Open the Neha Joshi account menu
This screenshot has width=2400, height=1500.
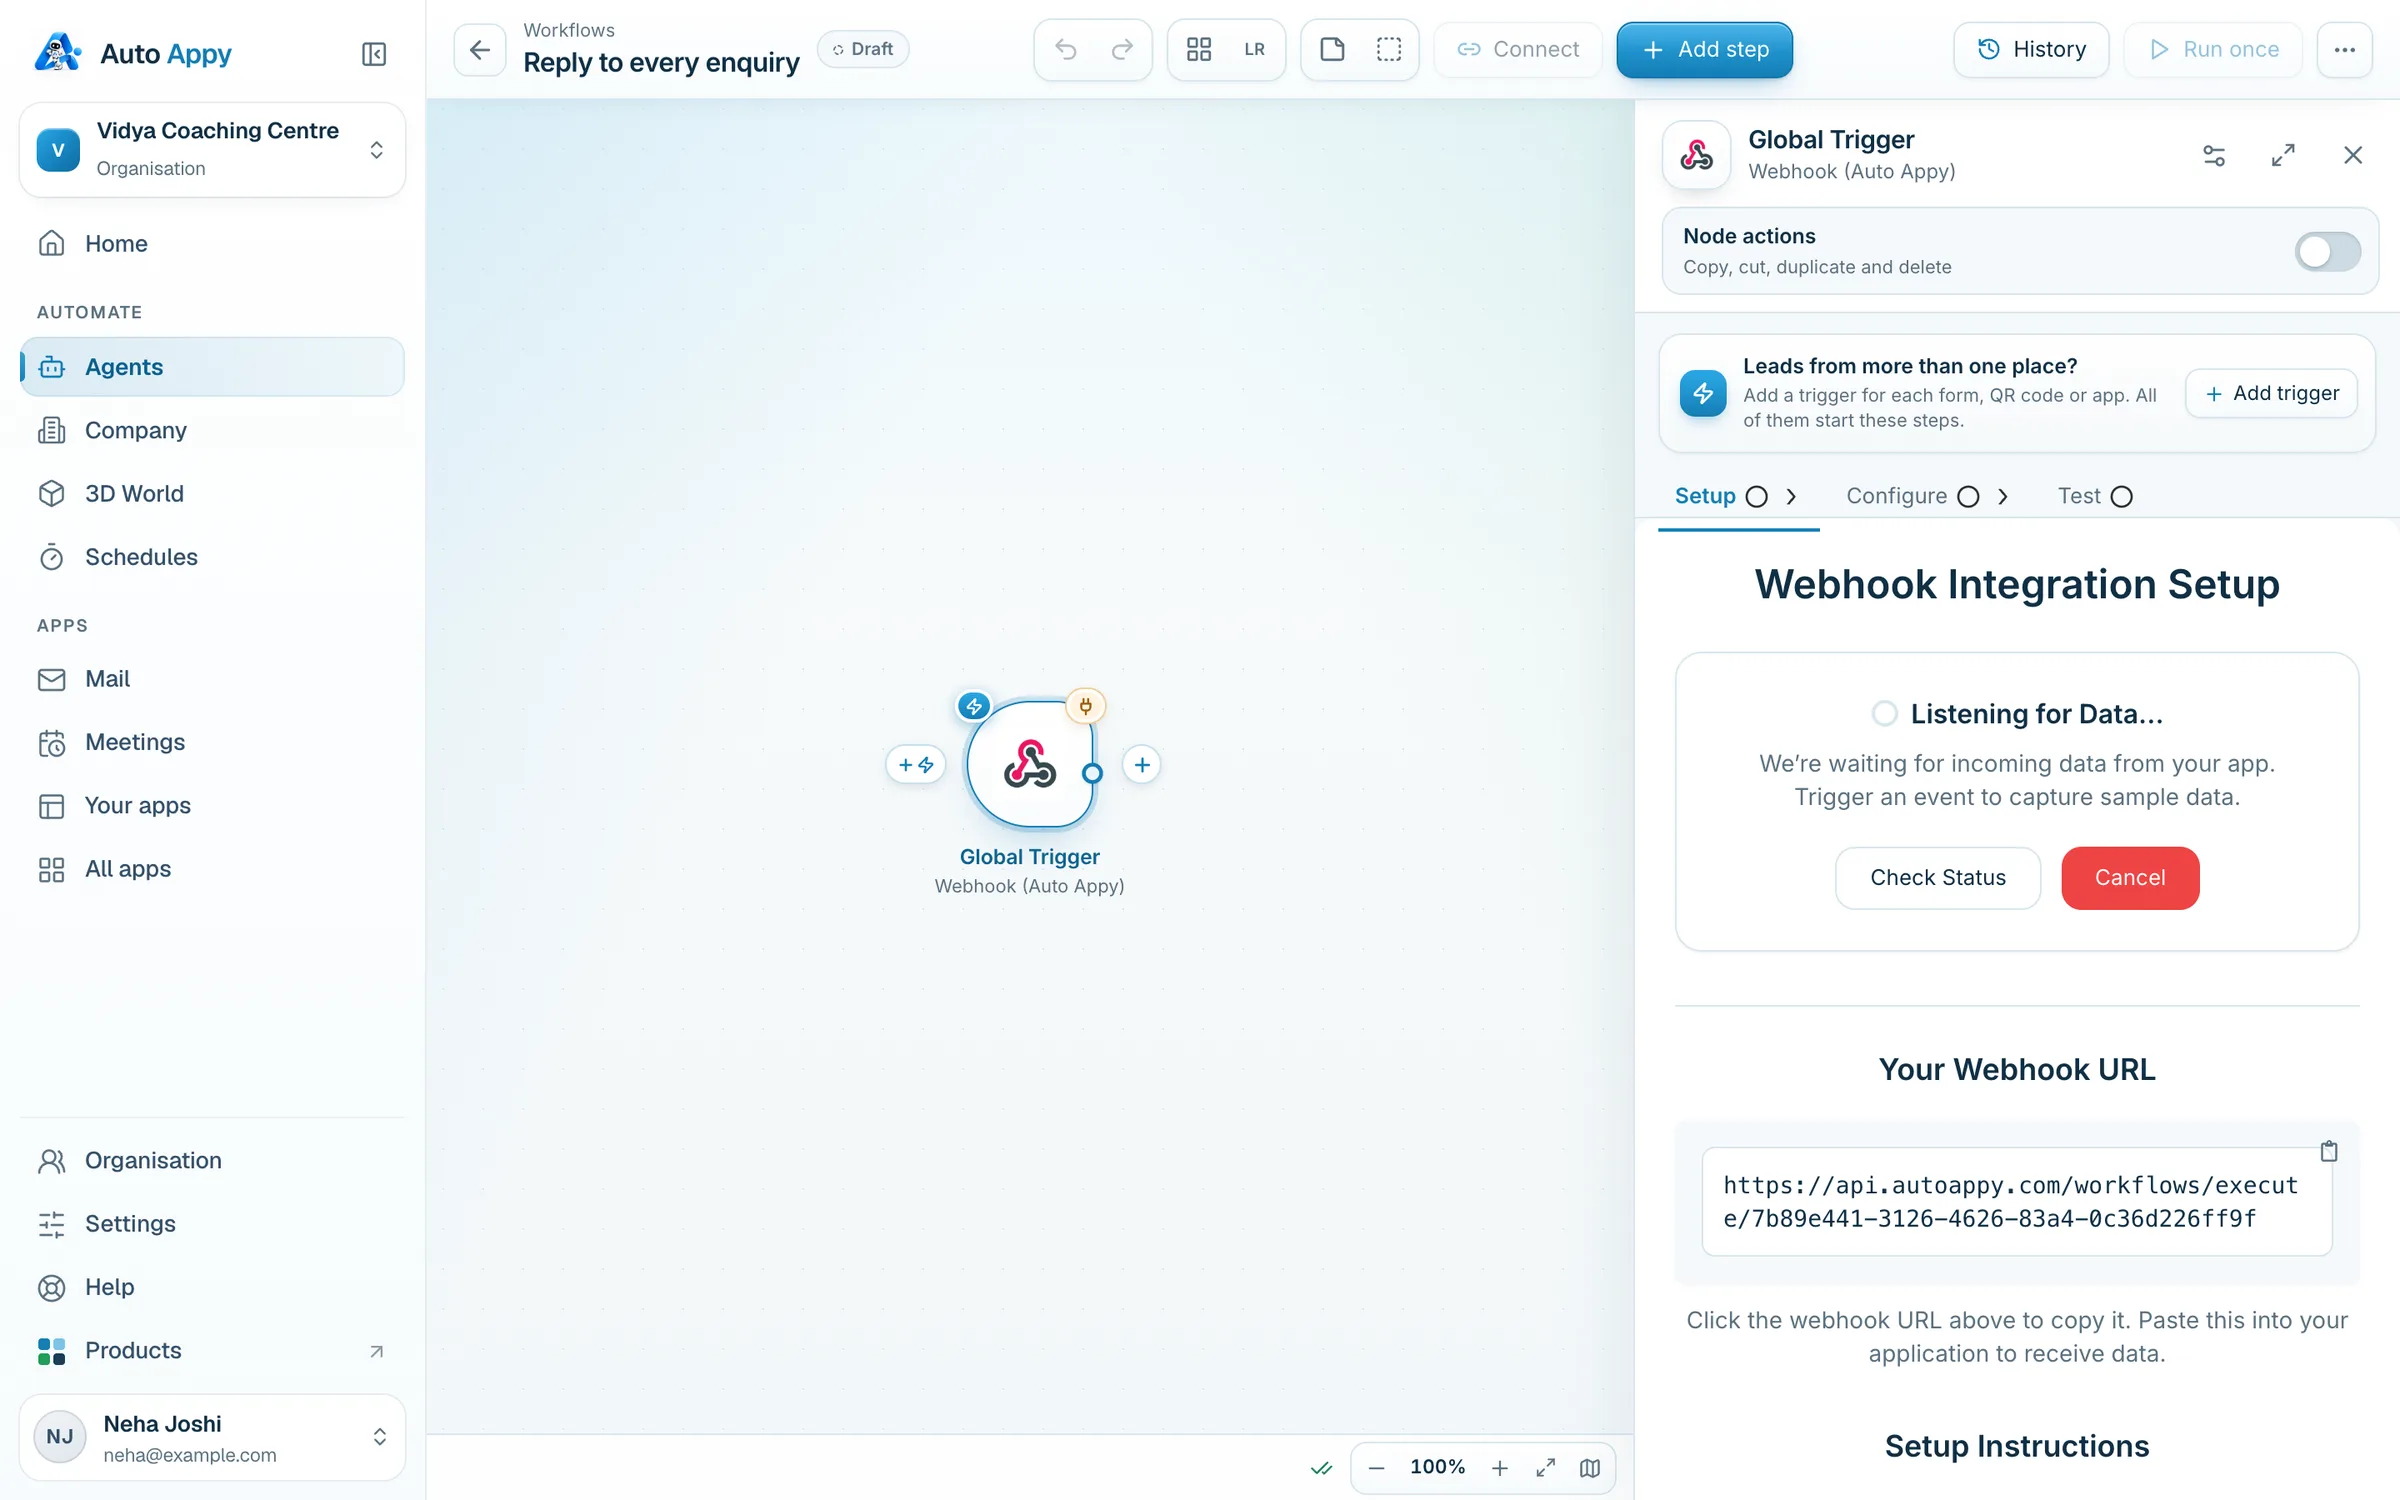pos(212,1437)
